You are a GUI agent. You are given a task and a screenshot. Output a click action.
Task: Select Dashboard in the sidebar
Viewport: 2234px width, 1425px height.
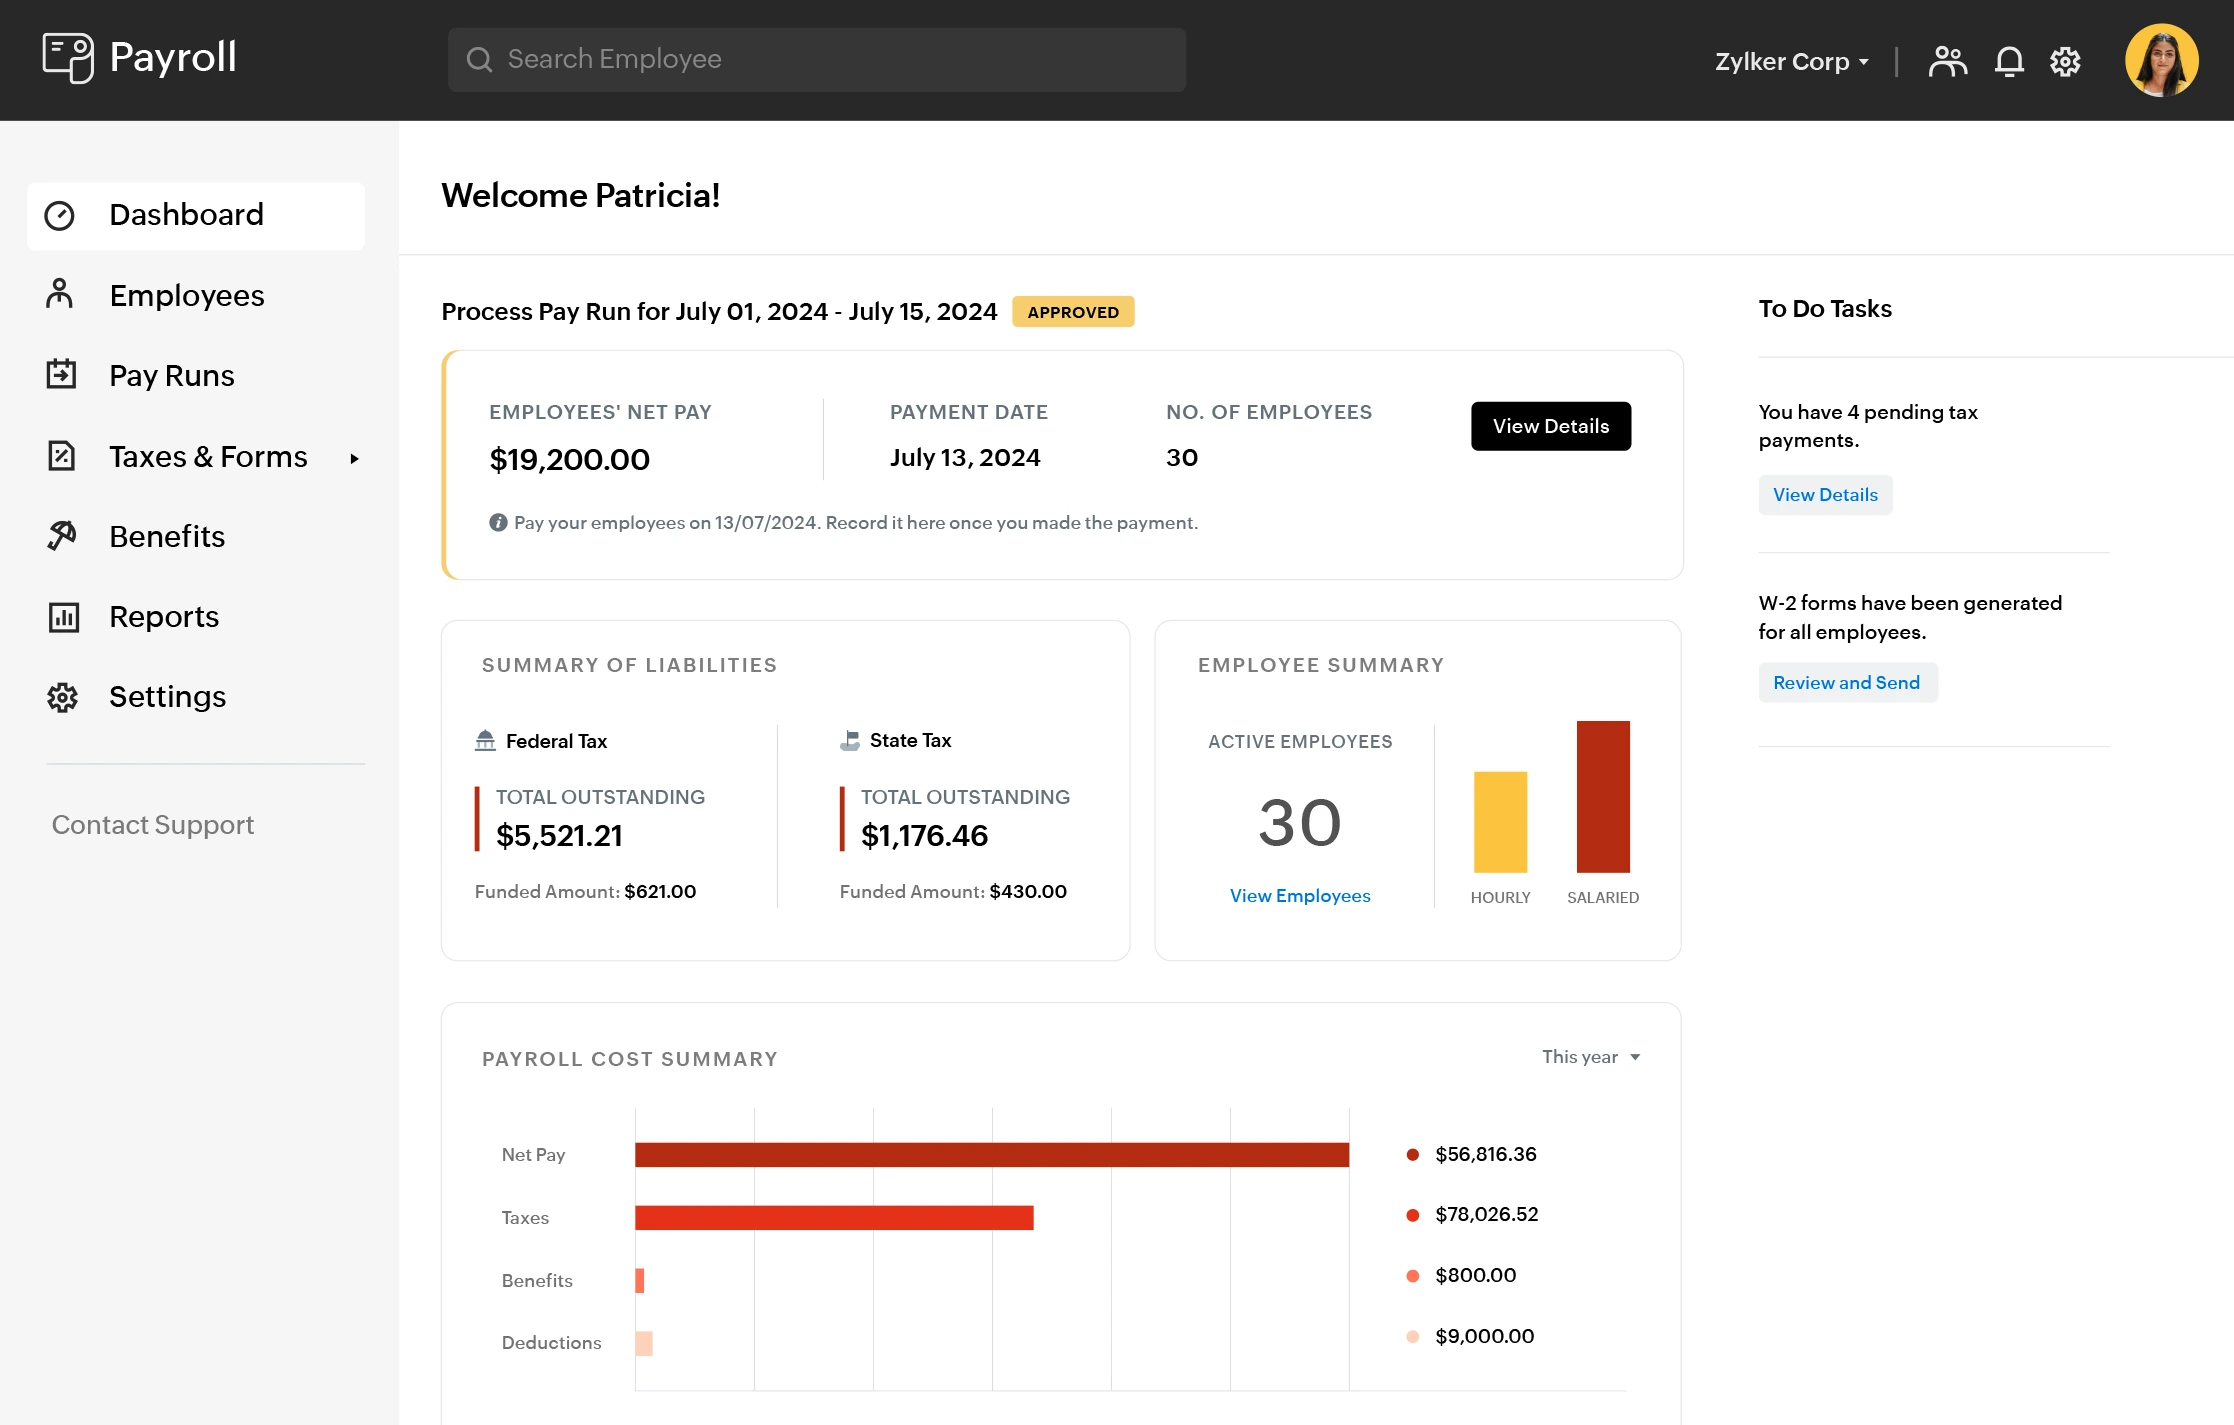pyautogui.click(x=186, y=215)
